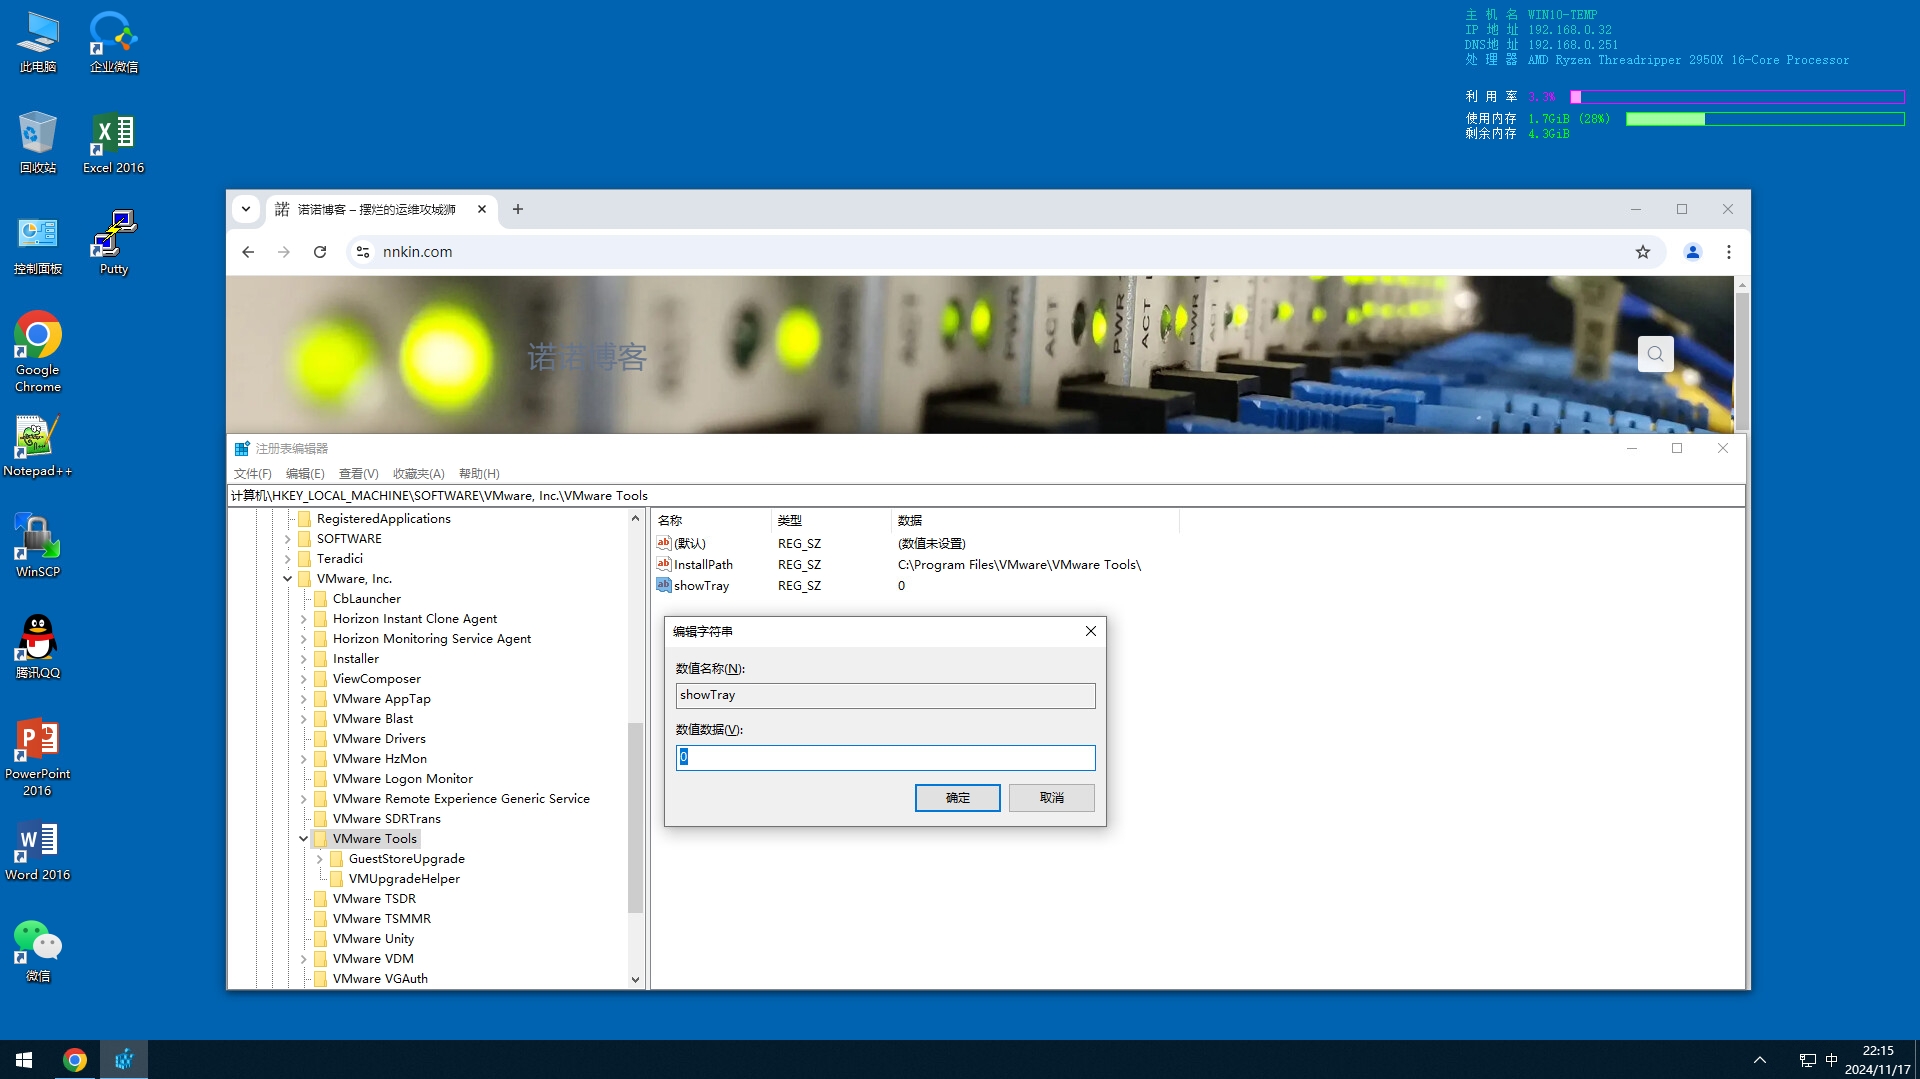Click the Windows Start button
1920x1079 pixels.
24,1059
